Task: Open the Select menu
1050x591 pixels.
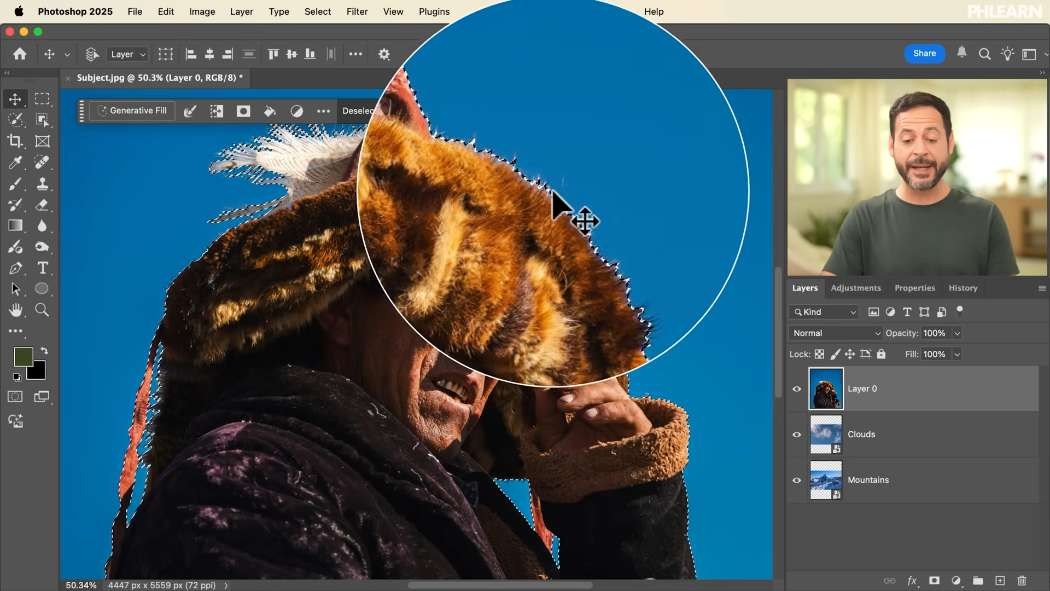Action: click(x=317, y=11)
